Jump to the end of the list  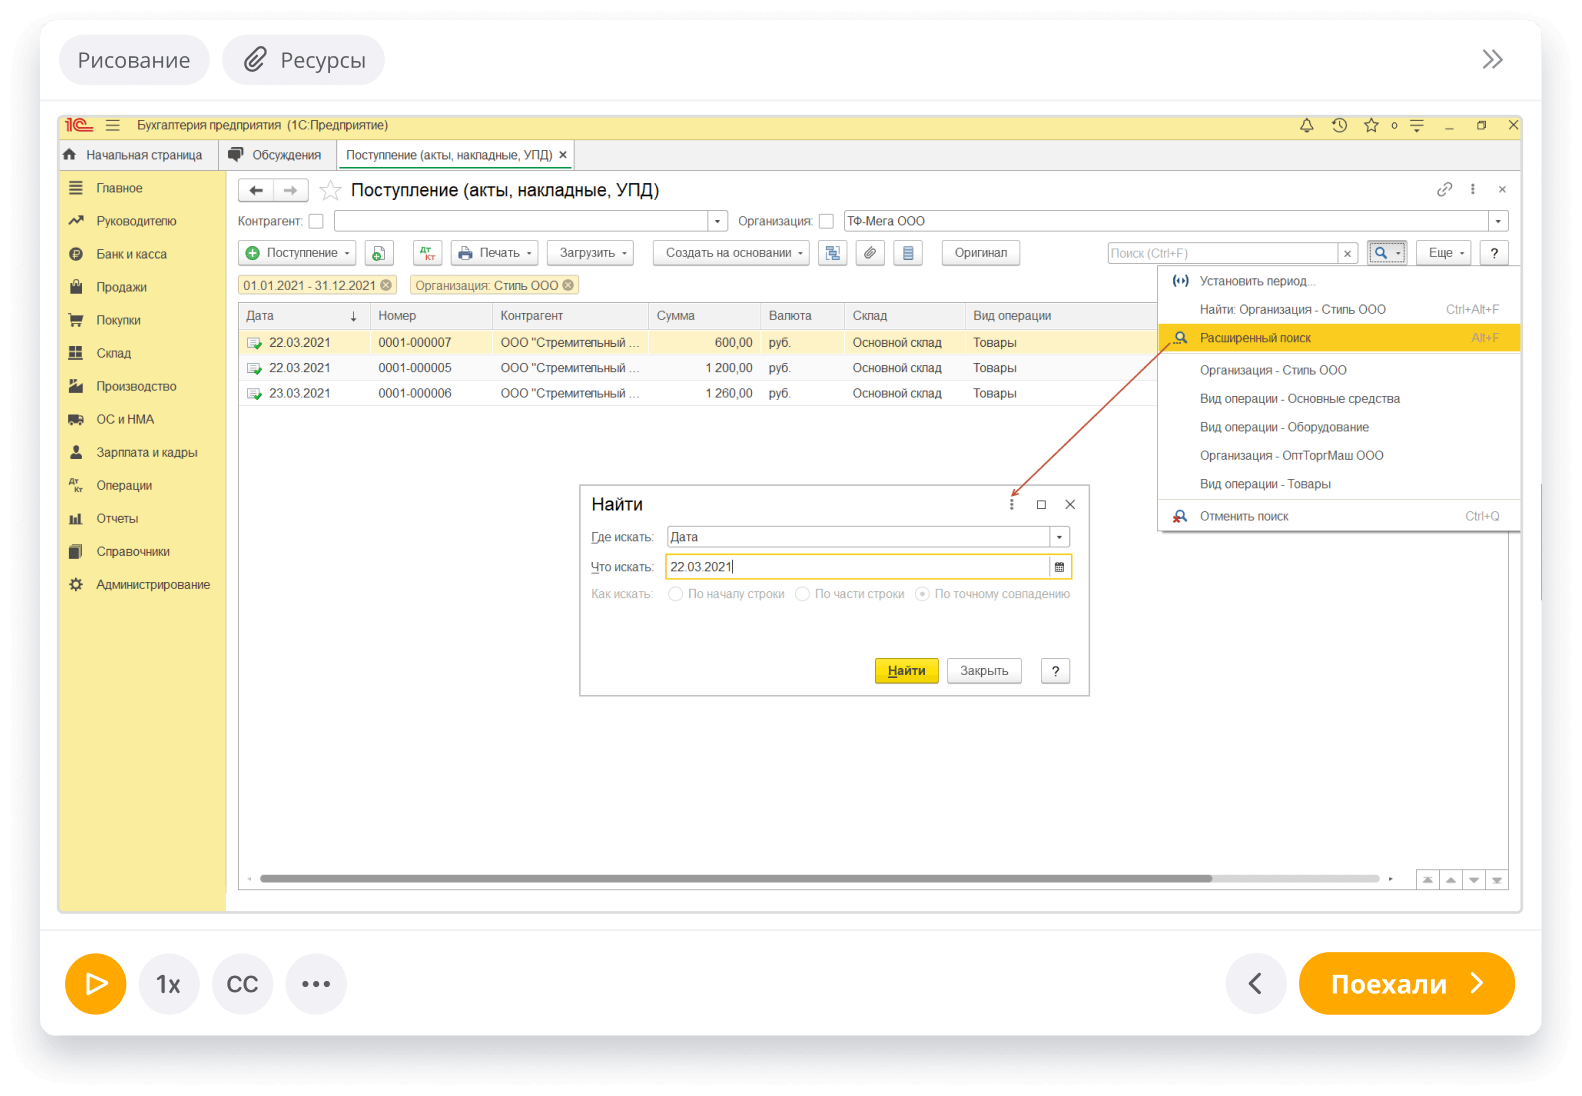tap(1497, 880)
